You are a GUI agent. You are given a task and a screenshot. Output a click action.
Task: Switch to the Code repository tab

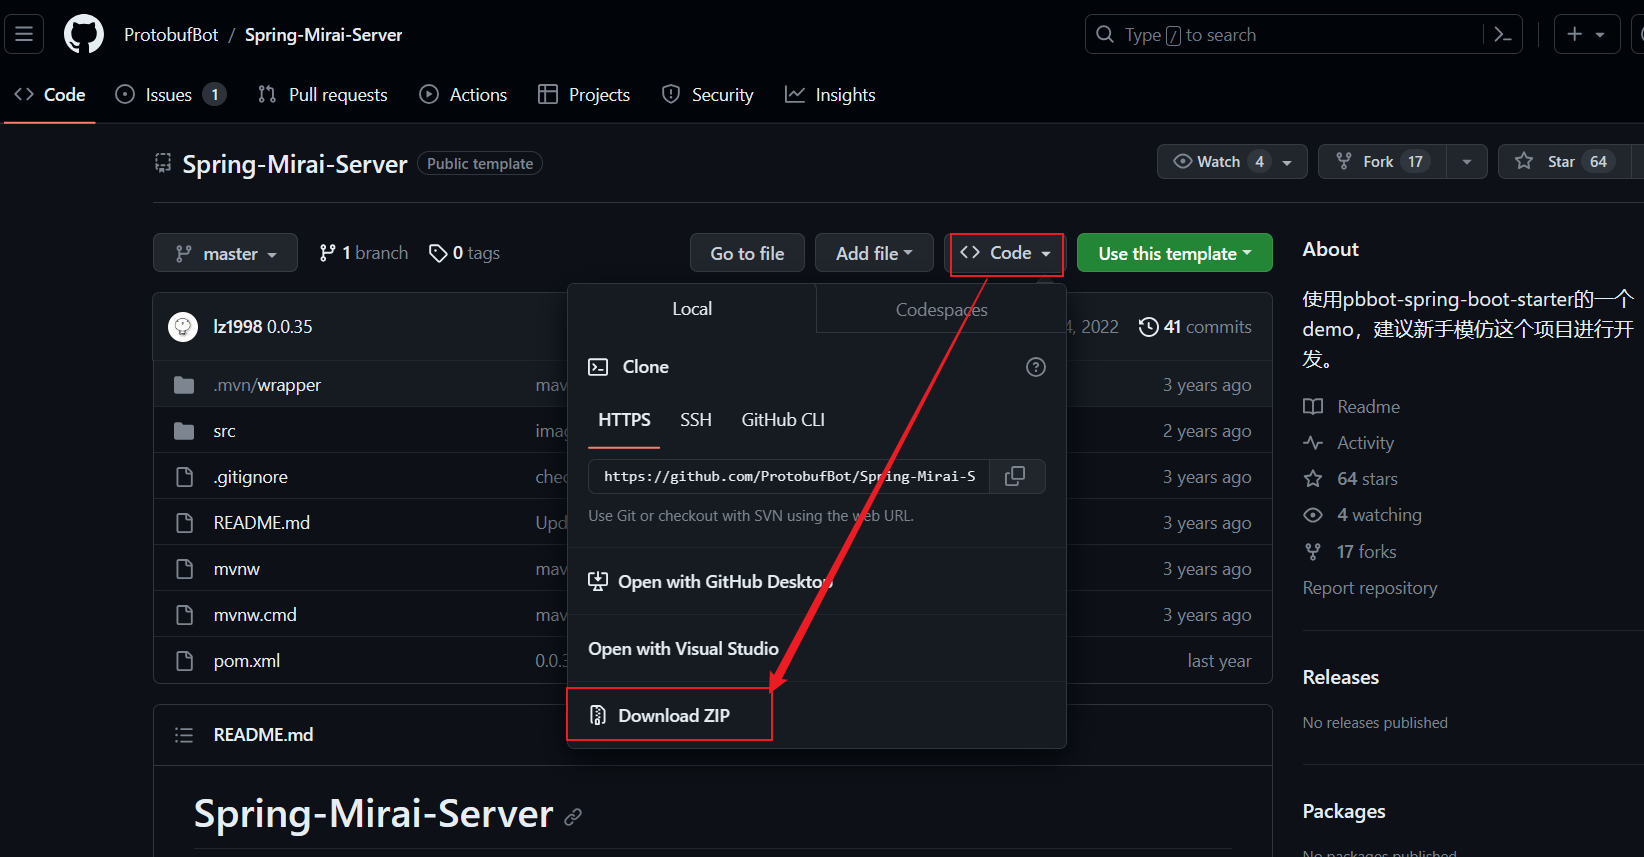click(x=50, y=95)
